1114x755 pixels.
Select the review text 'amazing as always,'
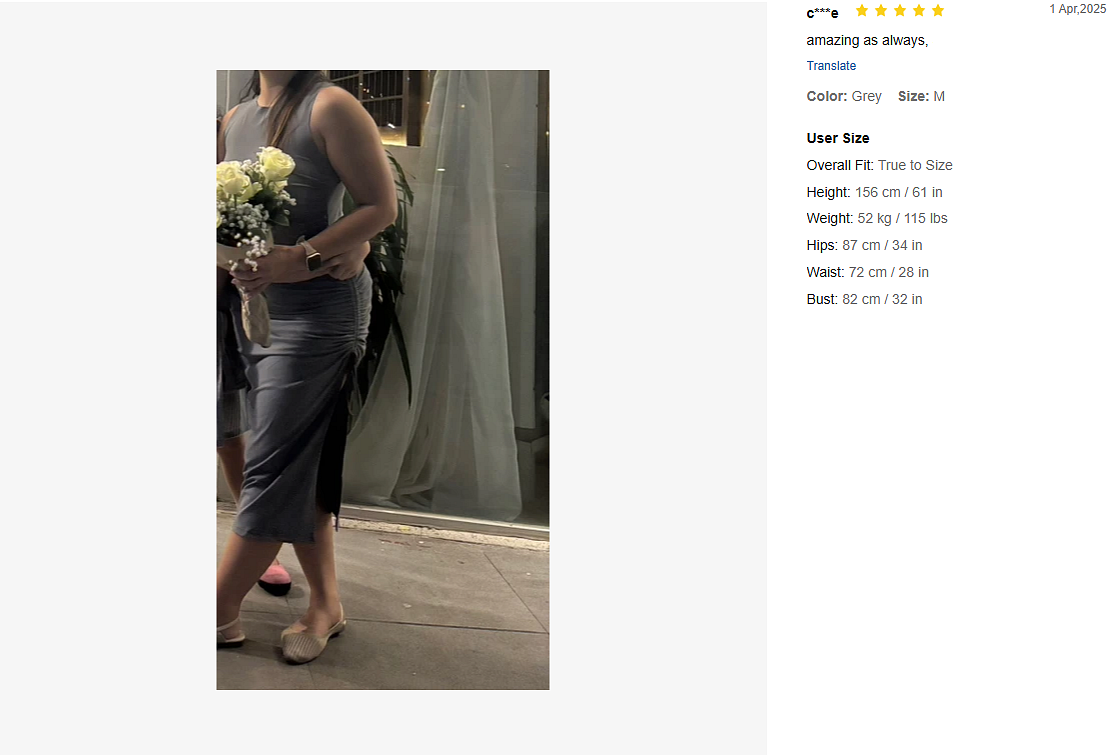(x=867, y=40)
